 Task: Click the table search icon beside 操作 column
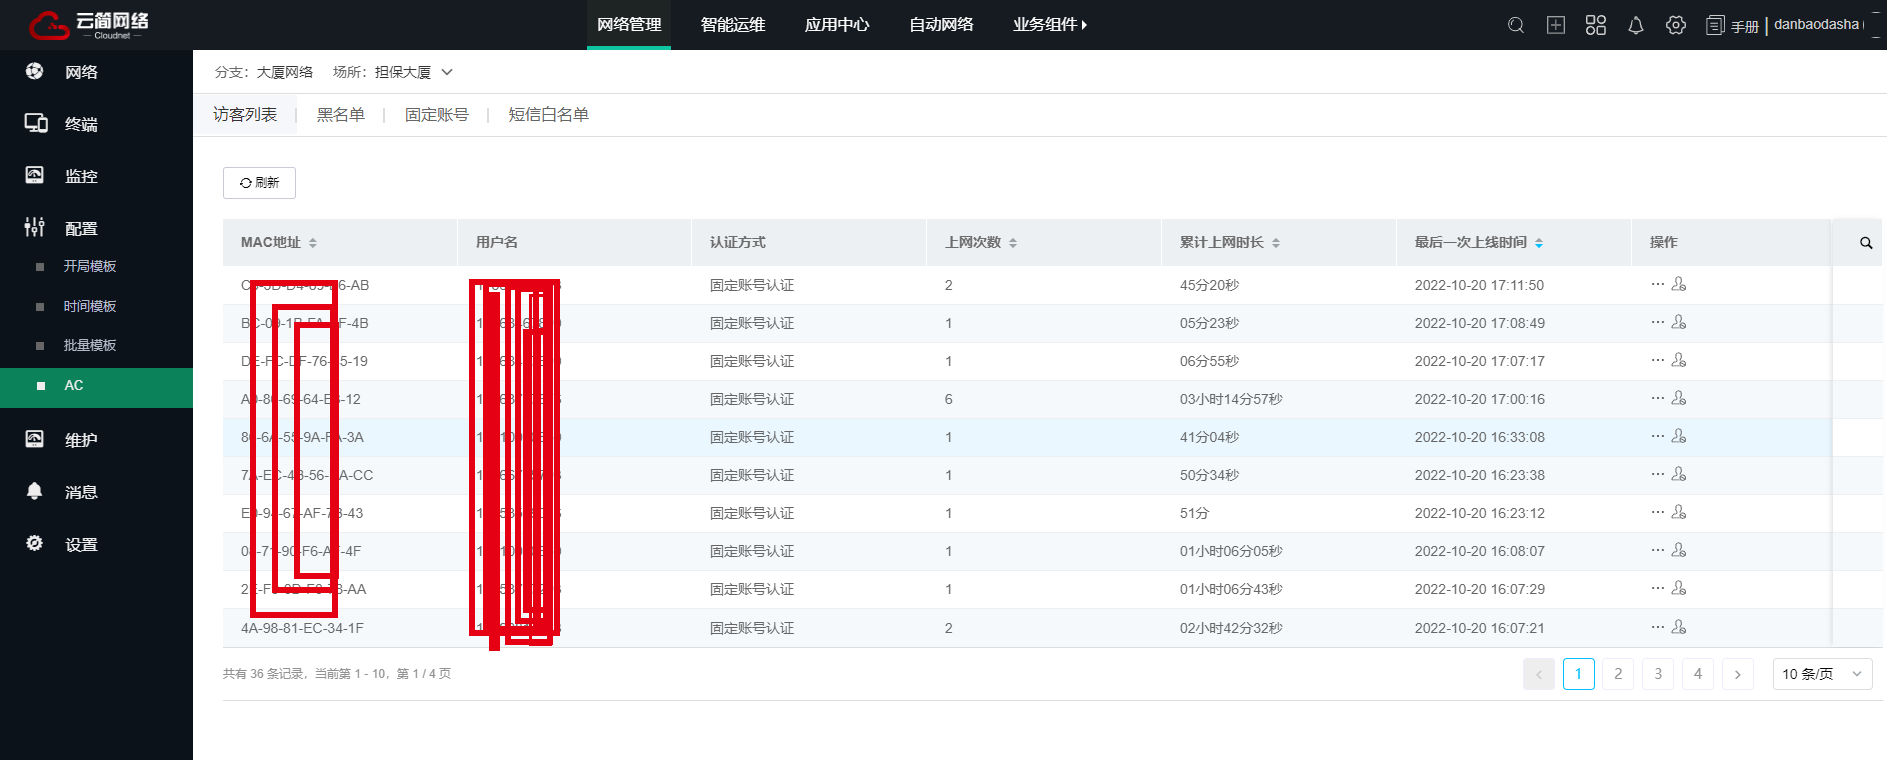click(x=1866, y=243)
